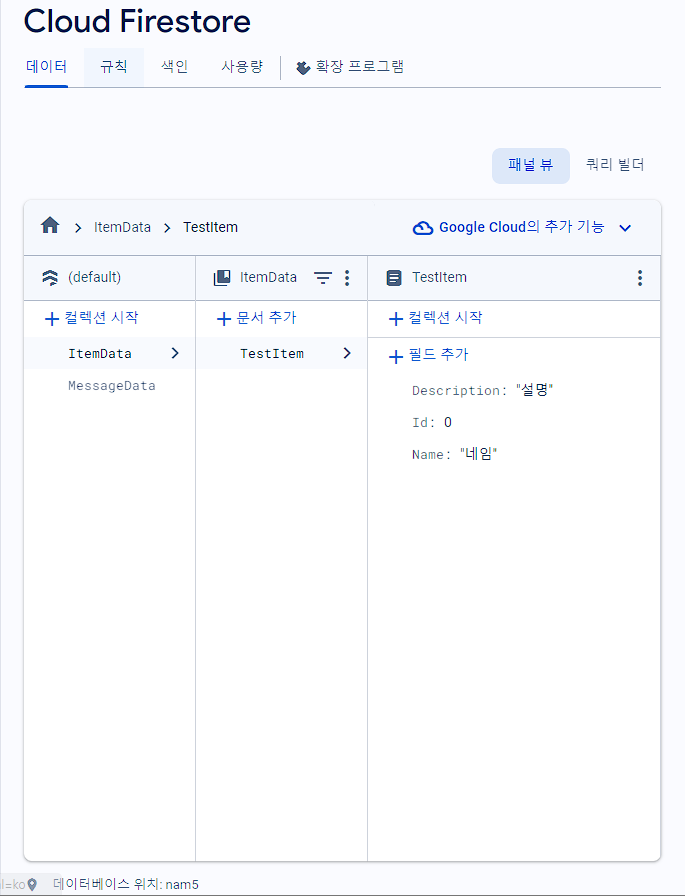The image size is (685, 896).
Task: Click the plus icon next to 필드 추가
Action: point(396,357)
